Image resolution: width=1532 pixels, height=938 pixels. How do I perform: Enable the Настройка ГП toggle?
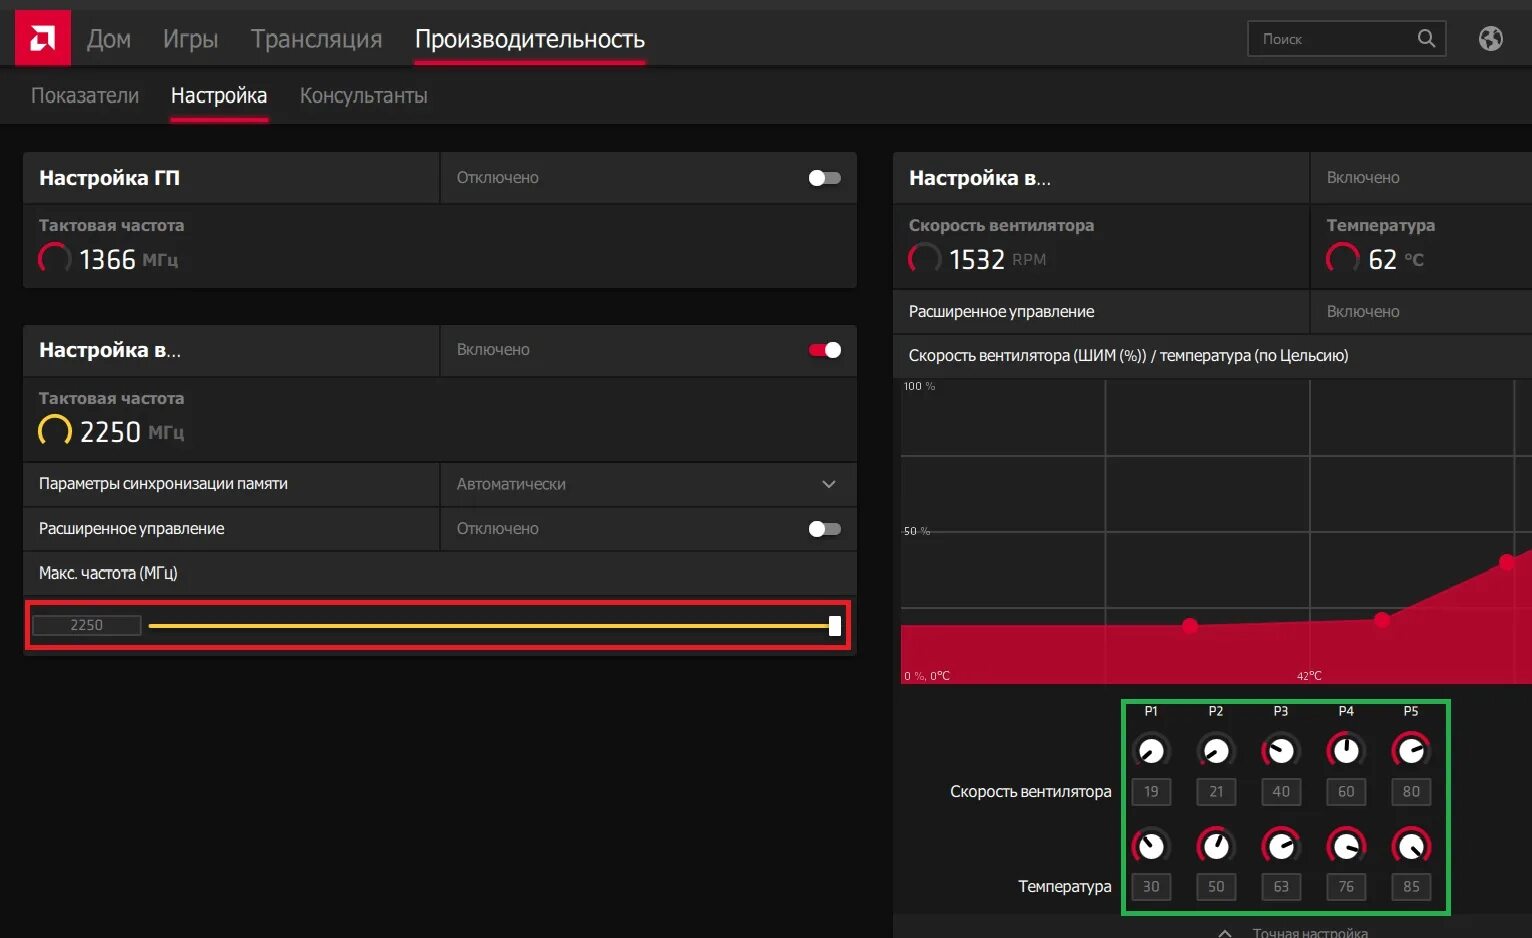click(x=825, y=178)
